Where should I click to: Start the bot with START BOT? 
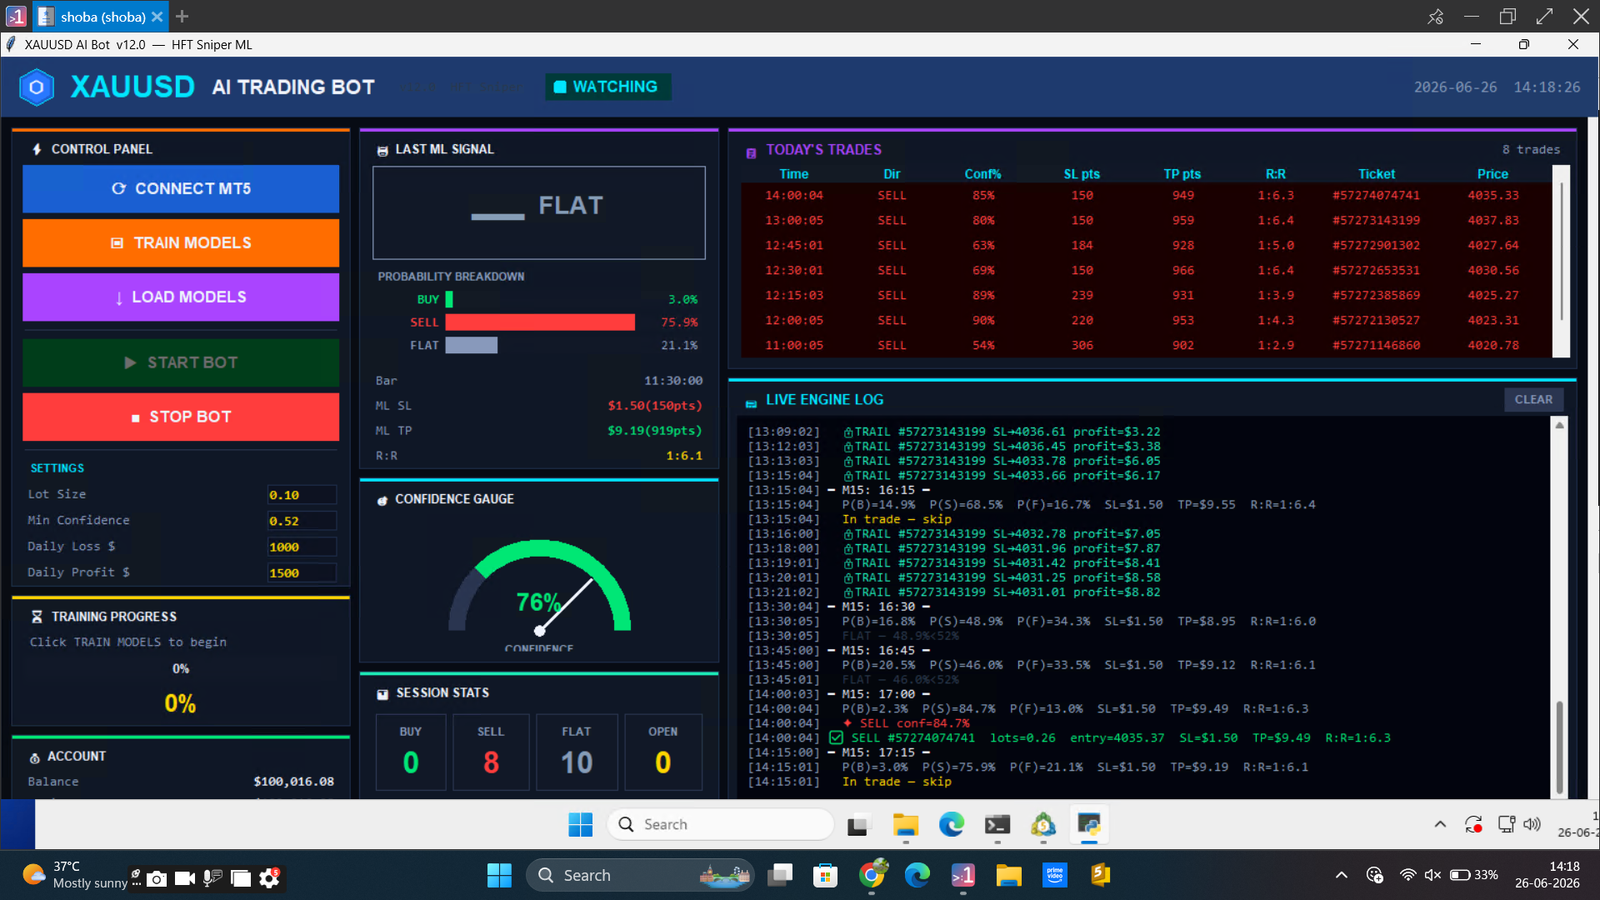(181, 362)
